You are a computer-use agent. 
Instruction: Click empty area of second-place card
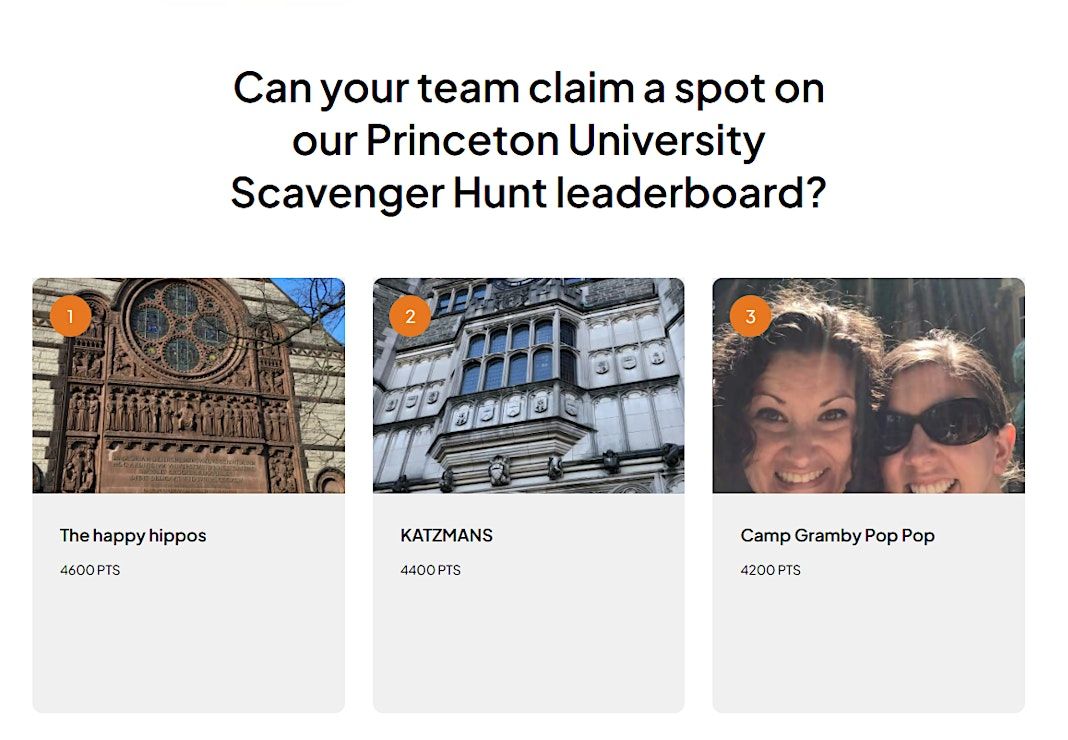[529, 647]
